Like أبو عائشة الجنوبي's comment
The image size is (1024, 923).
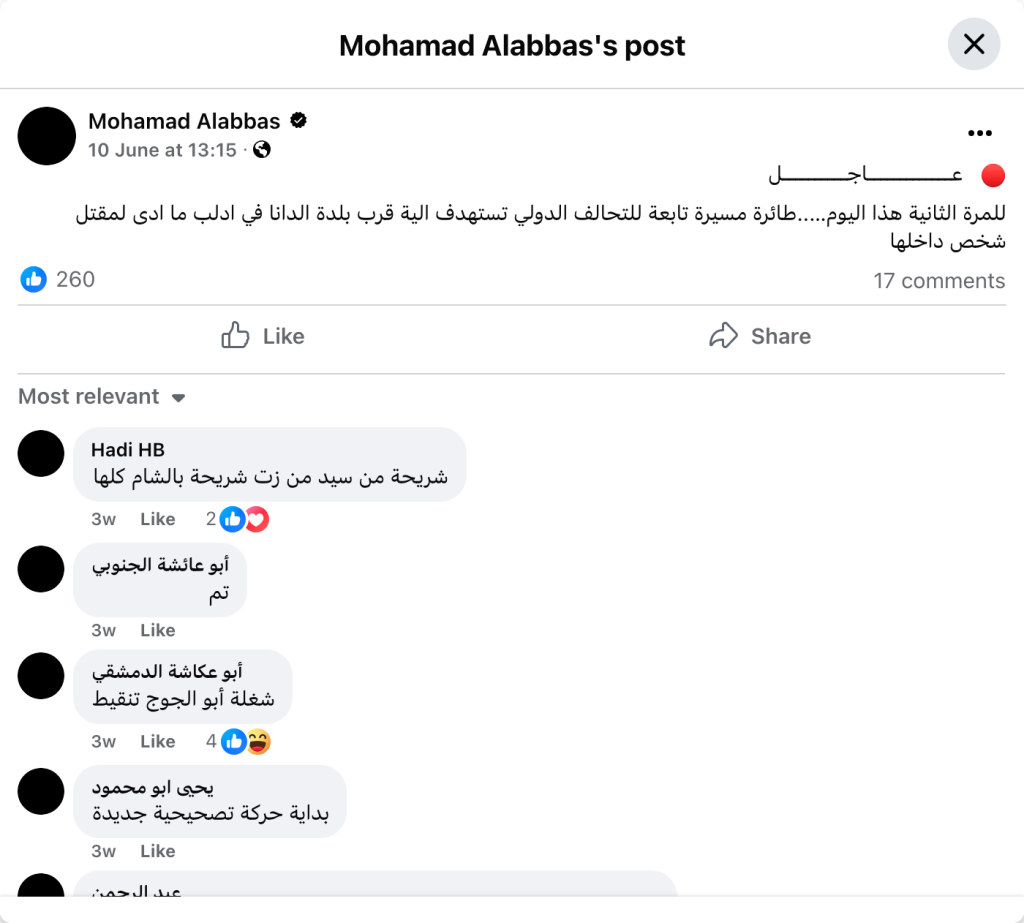click(x=157, y=630)
